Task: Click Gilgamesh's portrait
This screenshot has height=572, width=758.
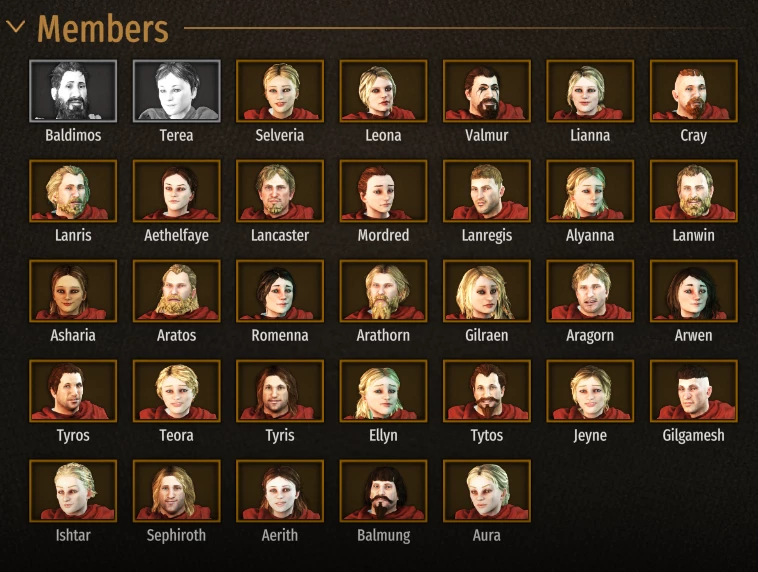Action: click(694, 391)
